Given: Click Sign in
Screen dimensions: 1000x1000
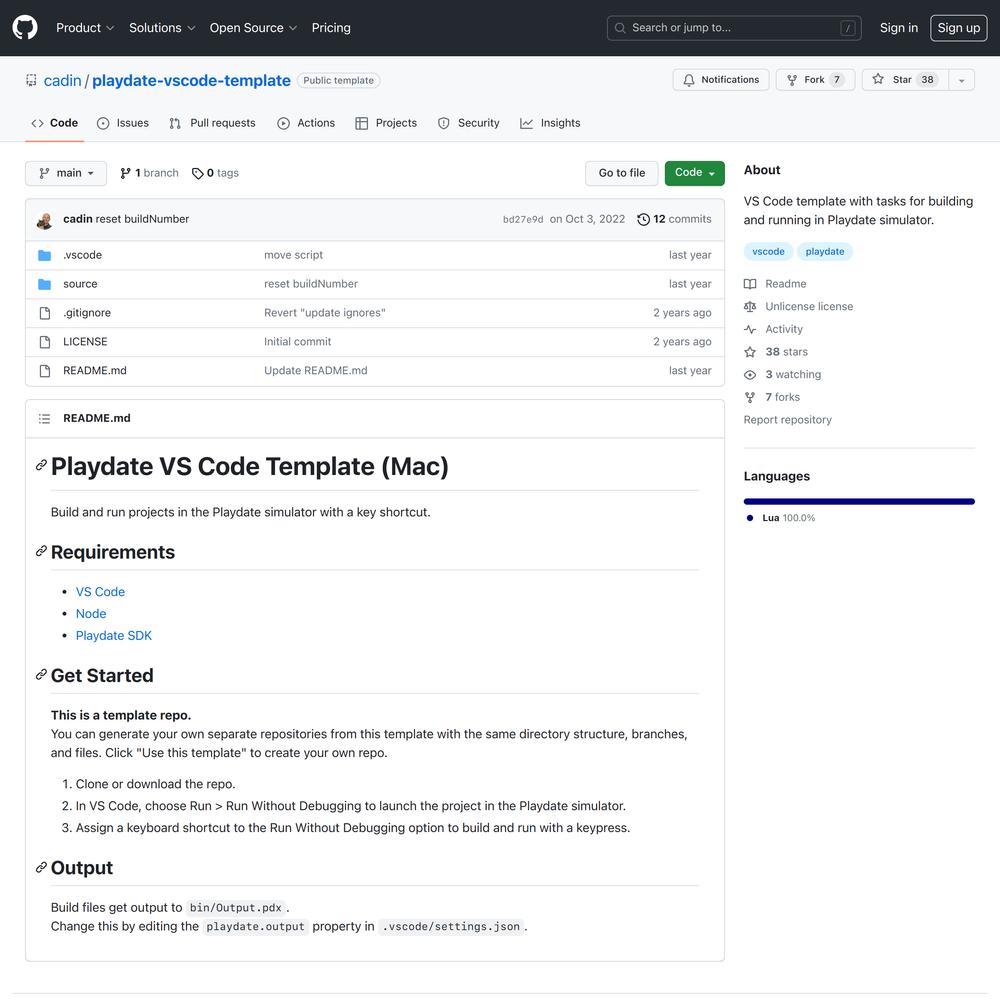Looking at the screenshot, I should [x=899, y=28].
